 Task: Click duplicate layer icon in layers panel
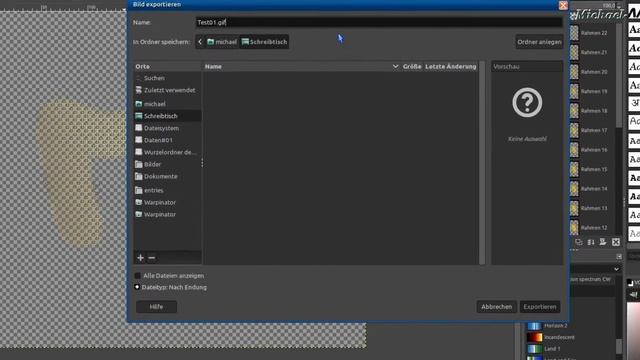[579, 242]
